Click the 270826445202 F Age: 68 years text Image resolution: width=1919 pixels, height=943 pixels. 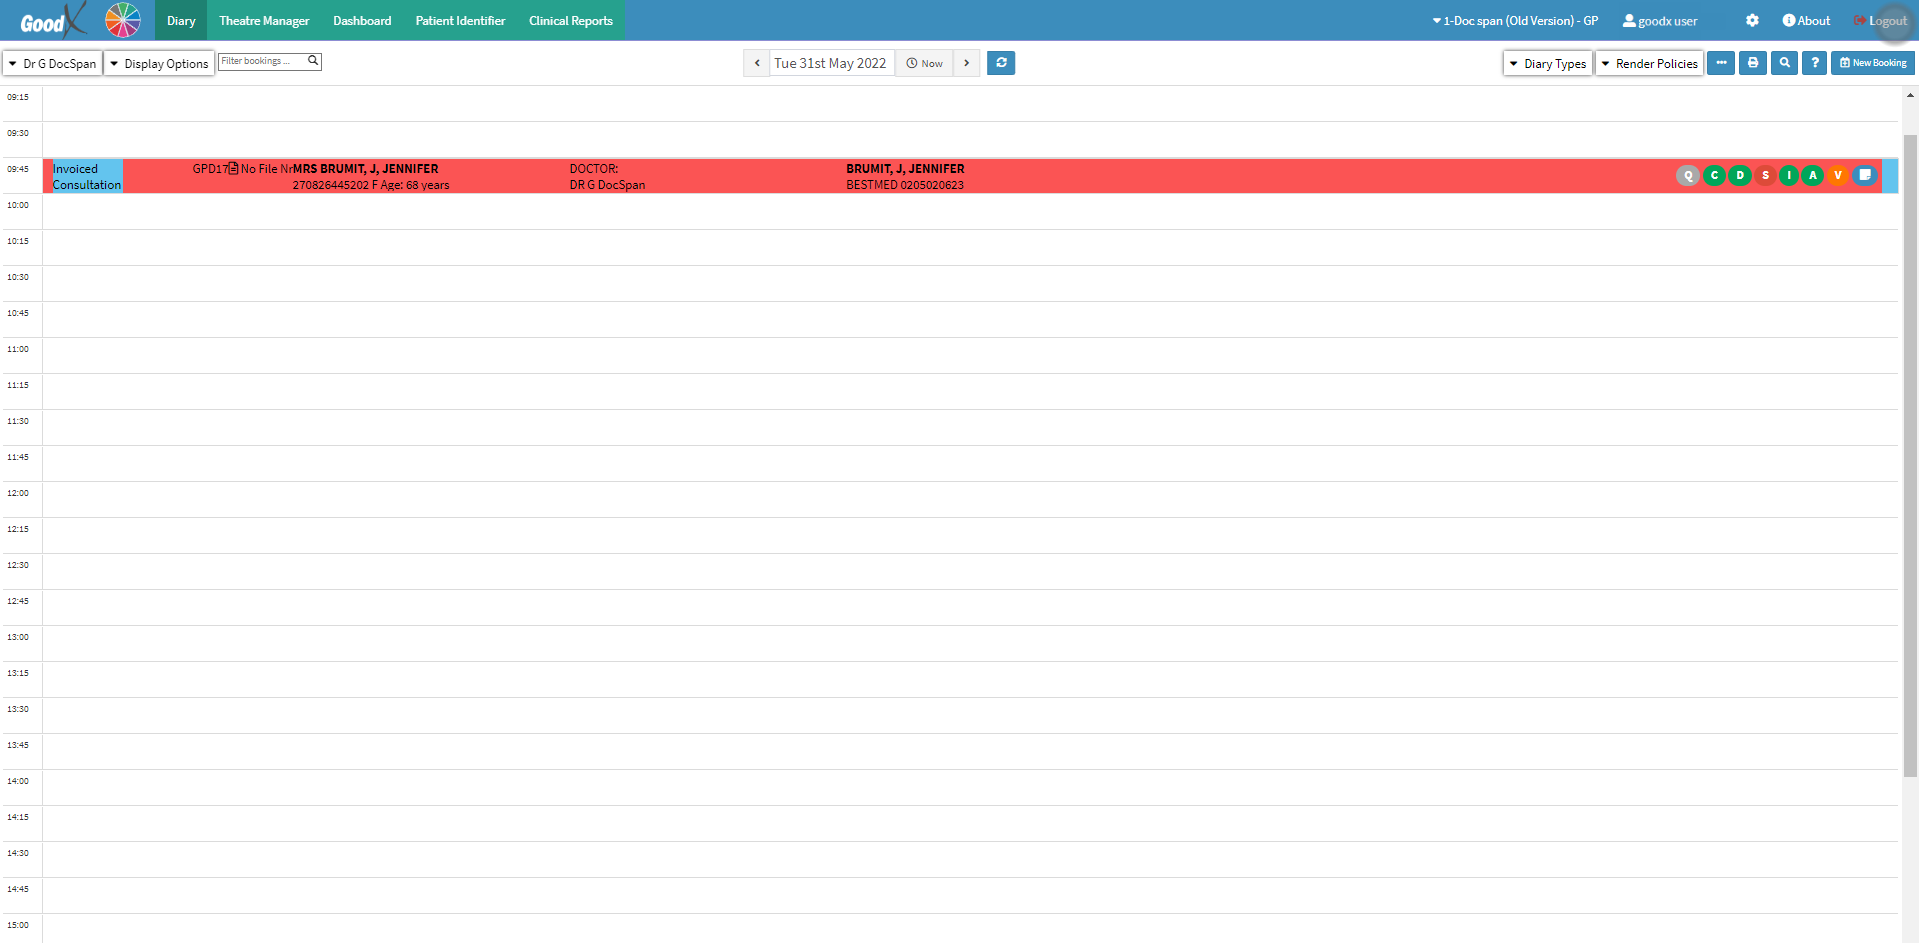click(371, 185)
